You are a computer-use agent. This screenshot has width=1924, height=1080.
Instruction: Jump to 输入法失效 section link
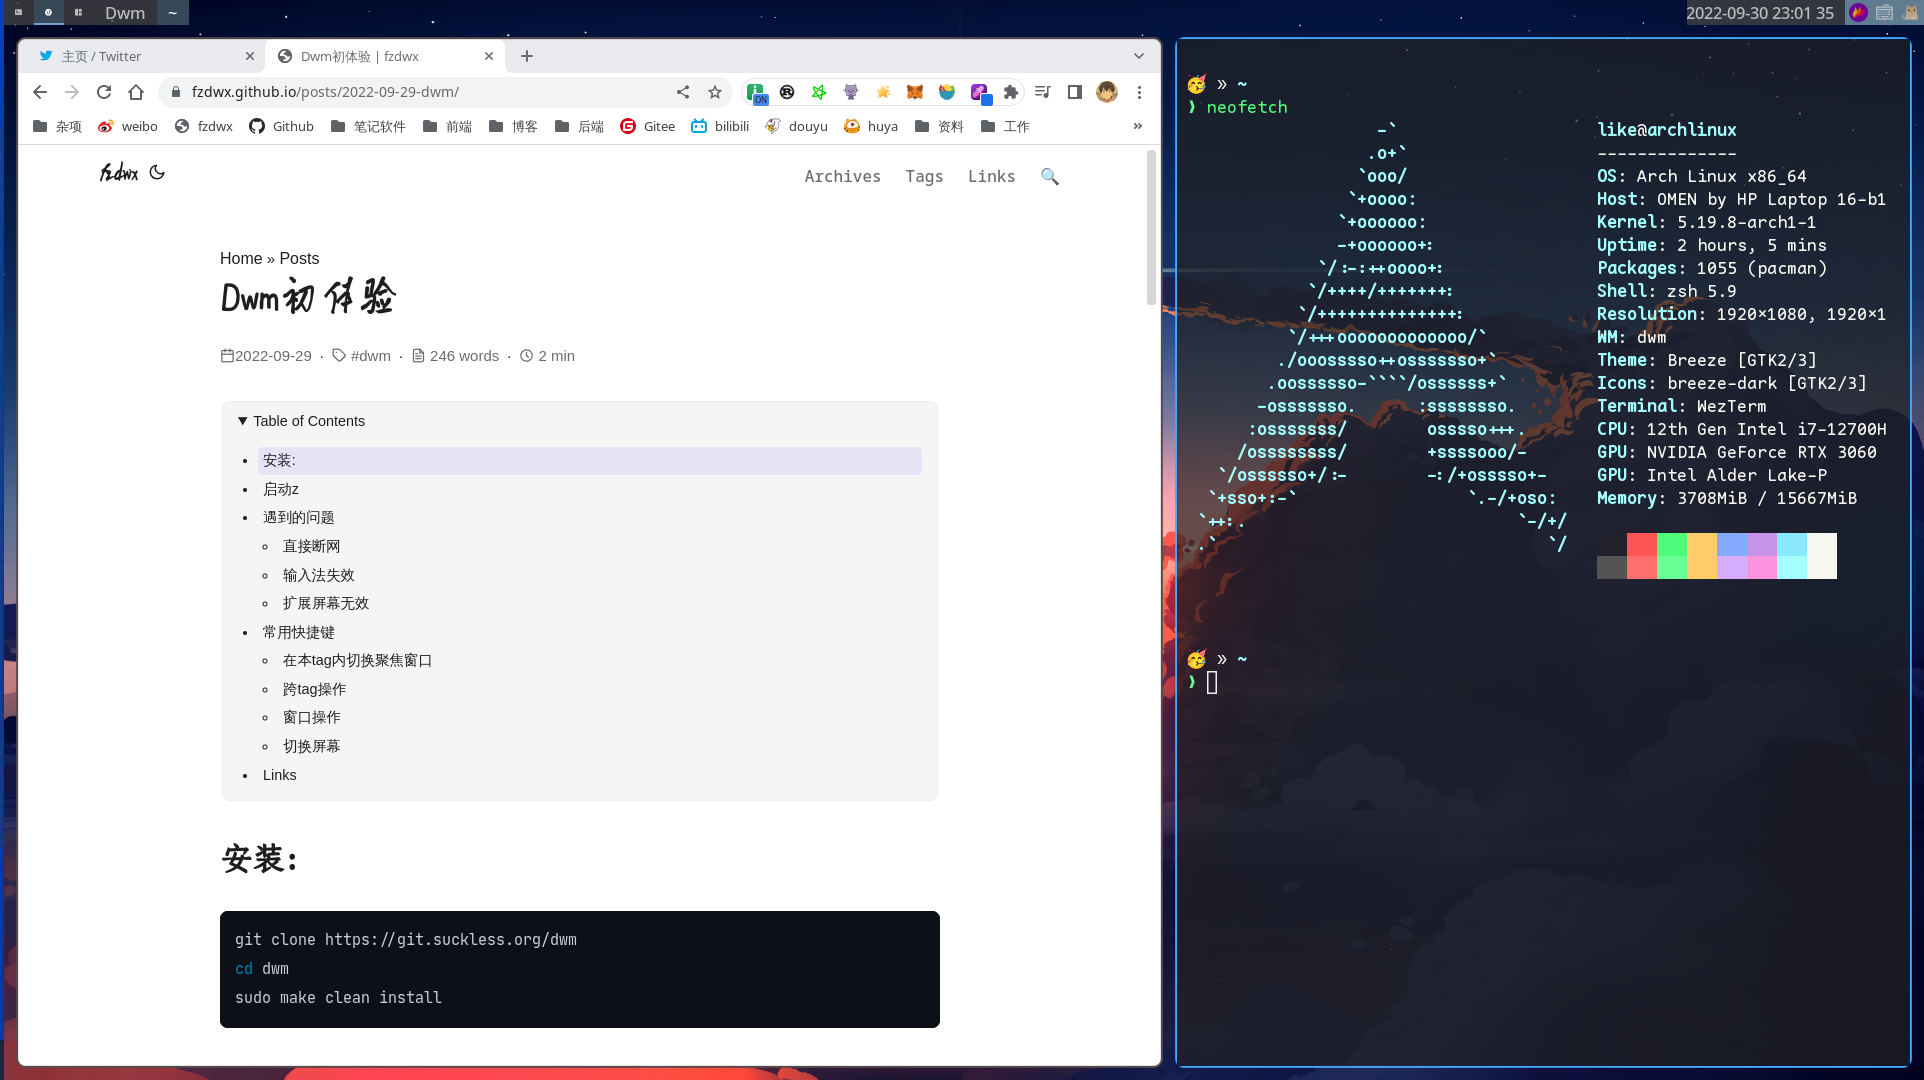point(318,575)
